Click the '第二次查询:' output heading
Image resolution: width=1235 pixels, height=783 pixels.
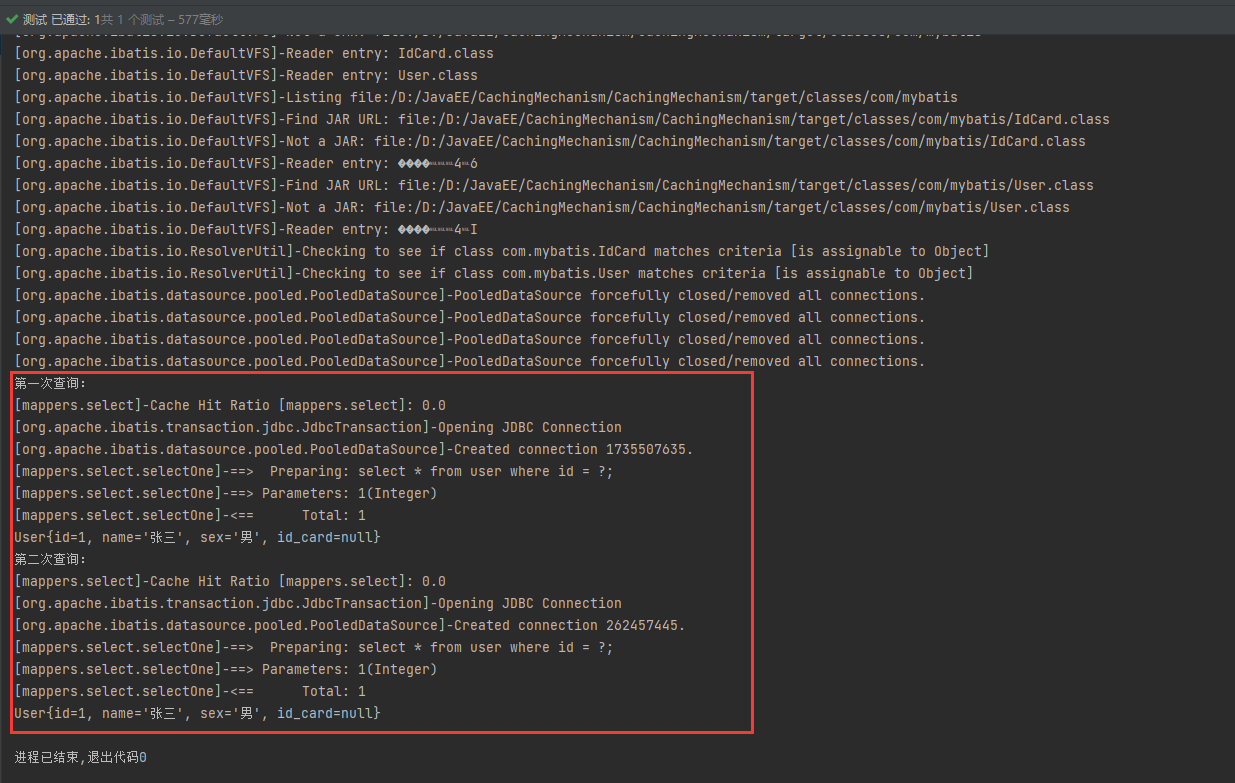tap(51, 559)
